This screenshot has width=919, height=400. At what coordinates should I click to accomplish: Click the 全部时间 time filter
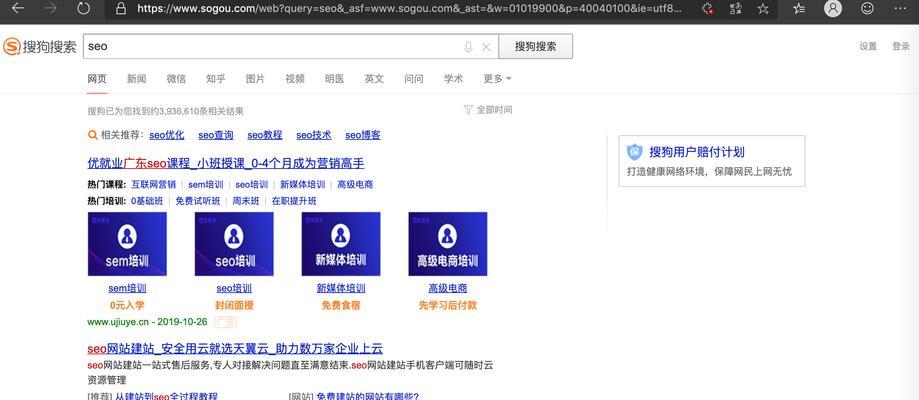488,110
